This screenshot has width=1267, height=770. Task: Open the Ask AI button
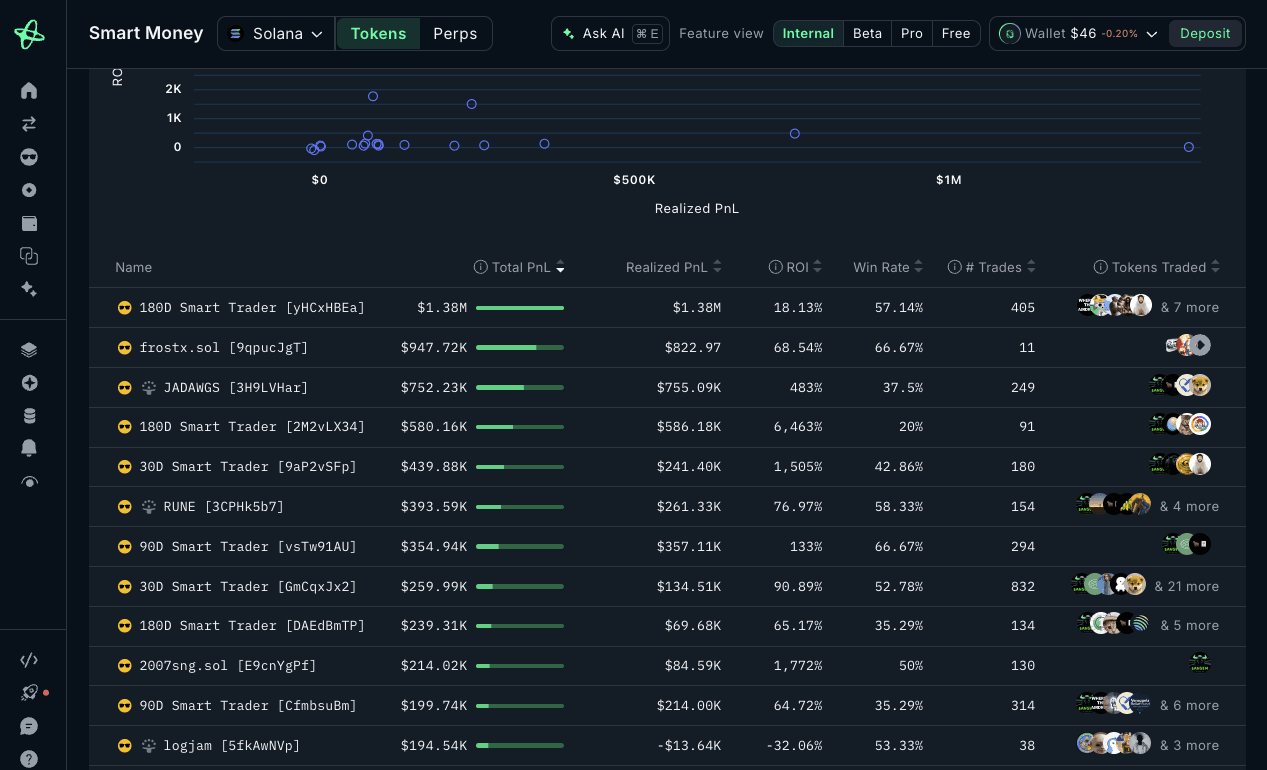(610, 34)
